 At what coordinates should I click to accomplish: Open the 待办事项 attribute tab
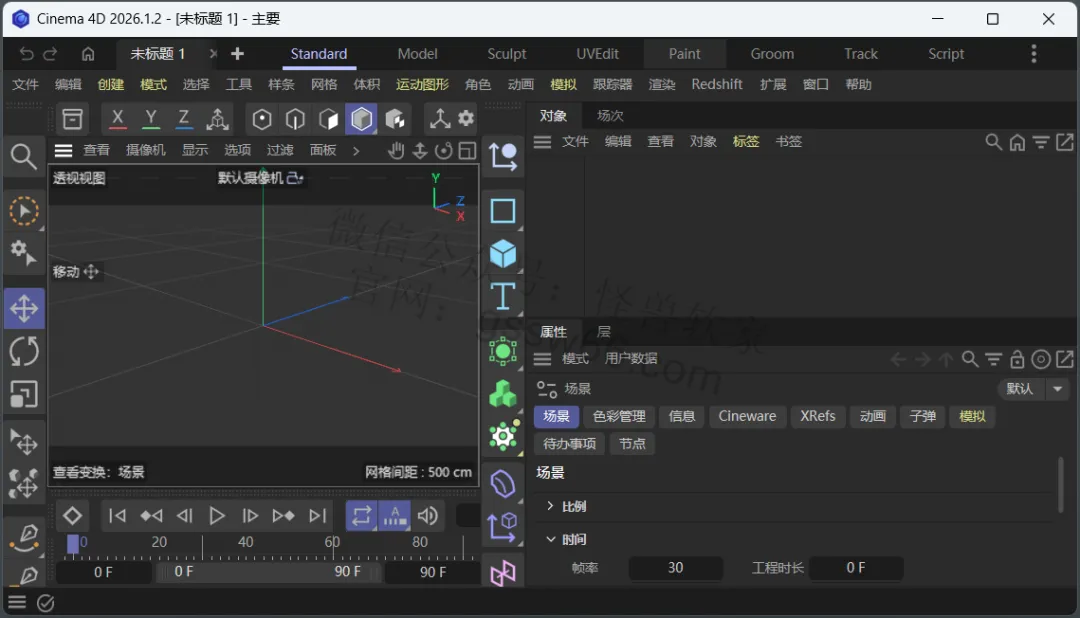click(x=570, y=444)
